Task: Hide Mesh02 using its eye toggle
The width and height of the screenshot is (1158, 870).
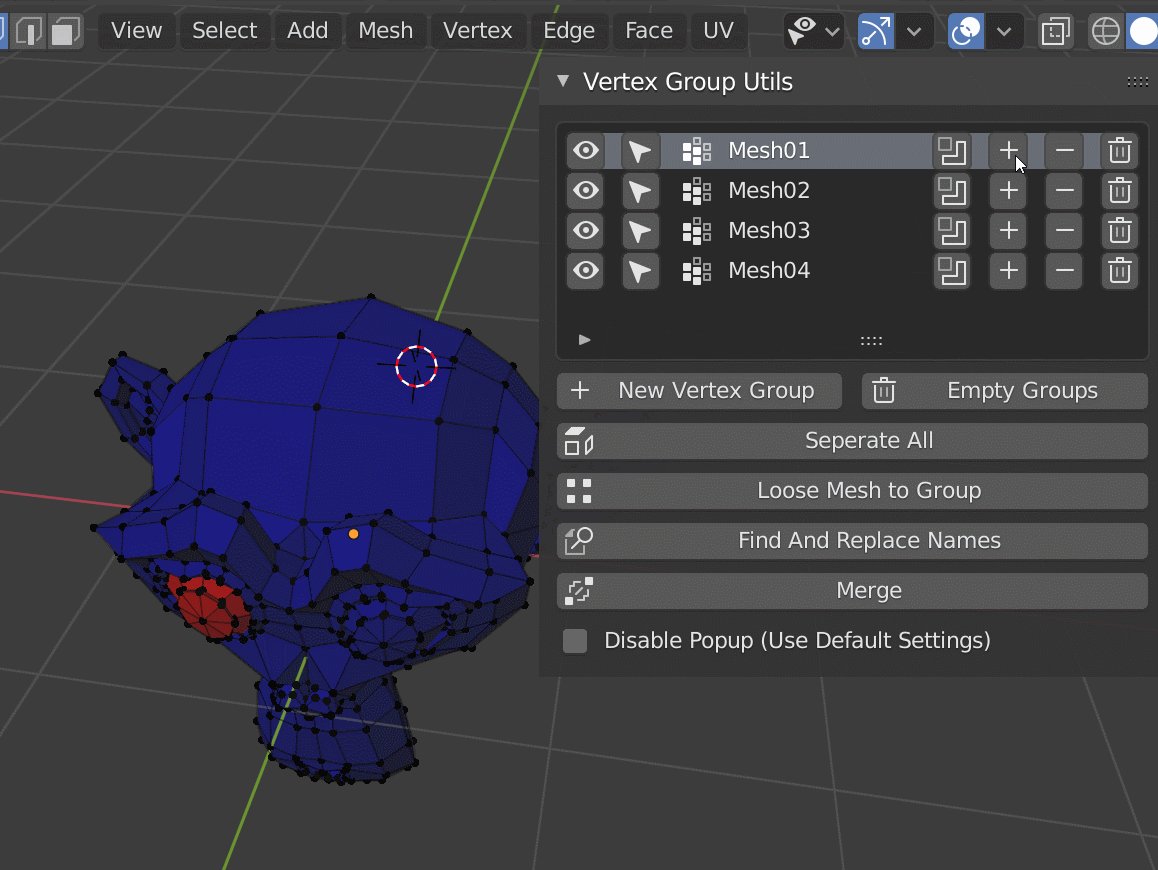Action: [585, 191]
